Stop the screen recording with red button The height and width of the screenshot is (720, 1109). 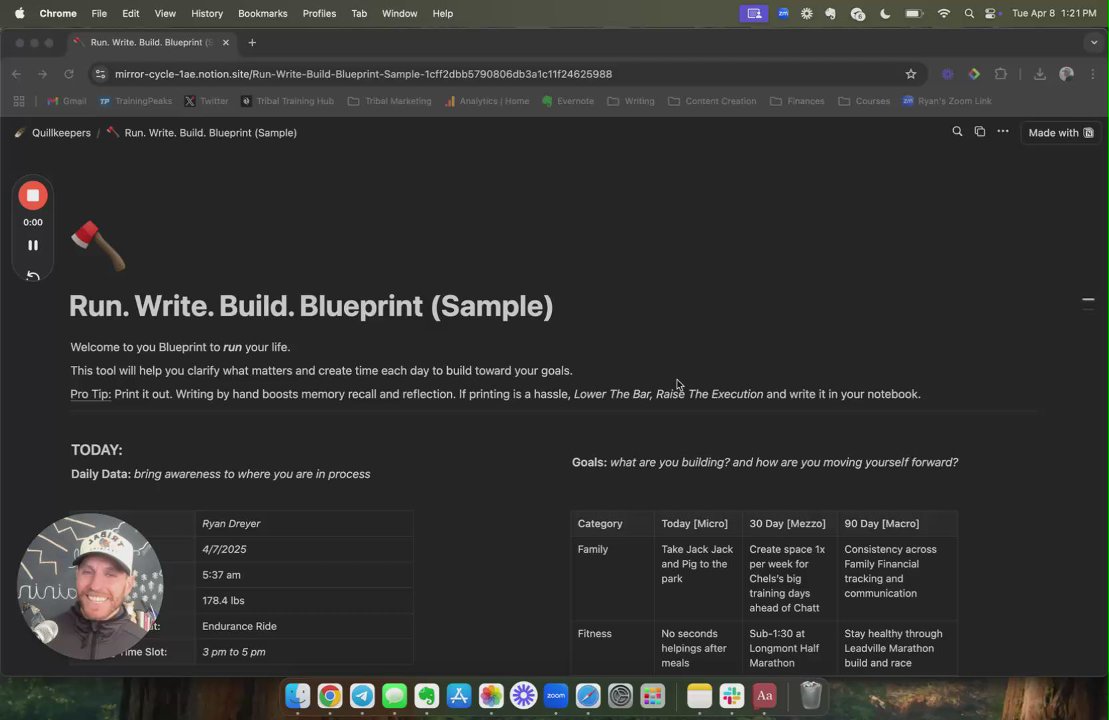(33, 196)
